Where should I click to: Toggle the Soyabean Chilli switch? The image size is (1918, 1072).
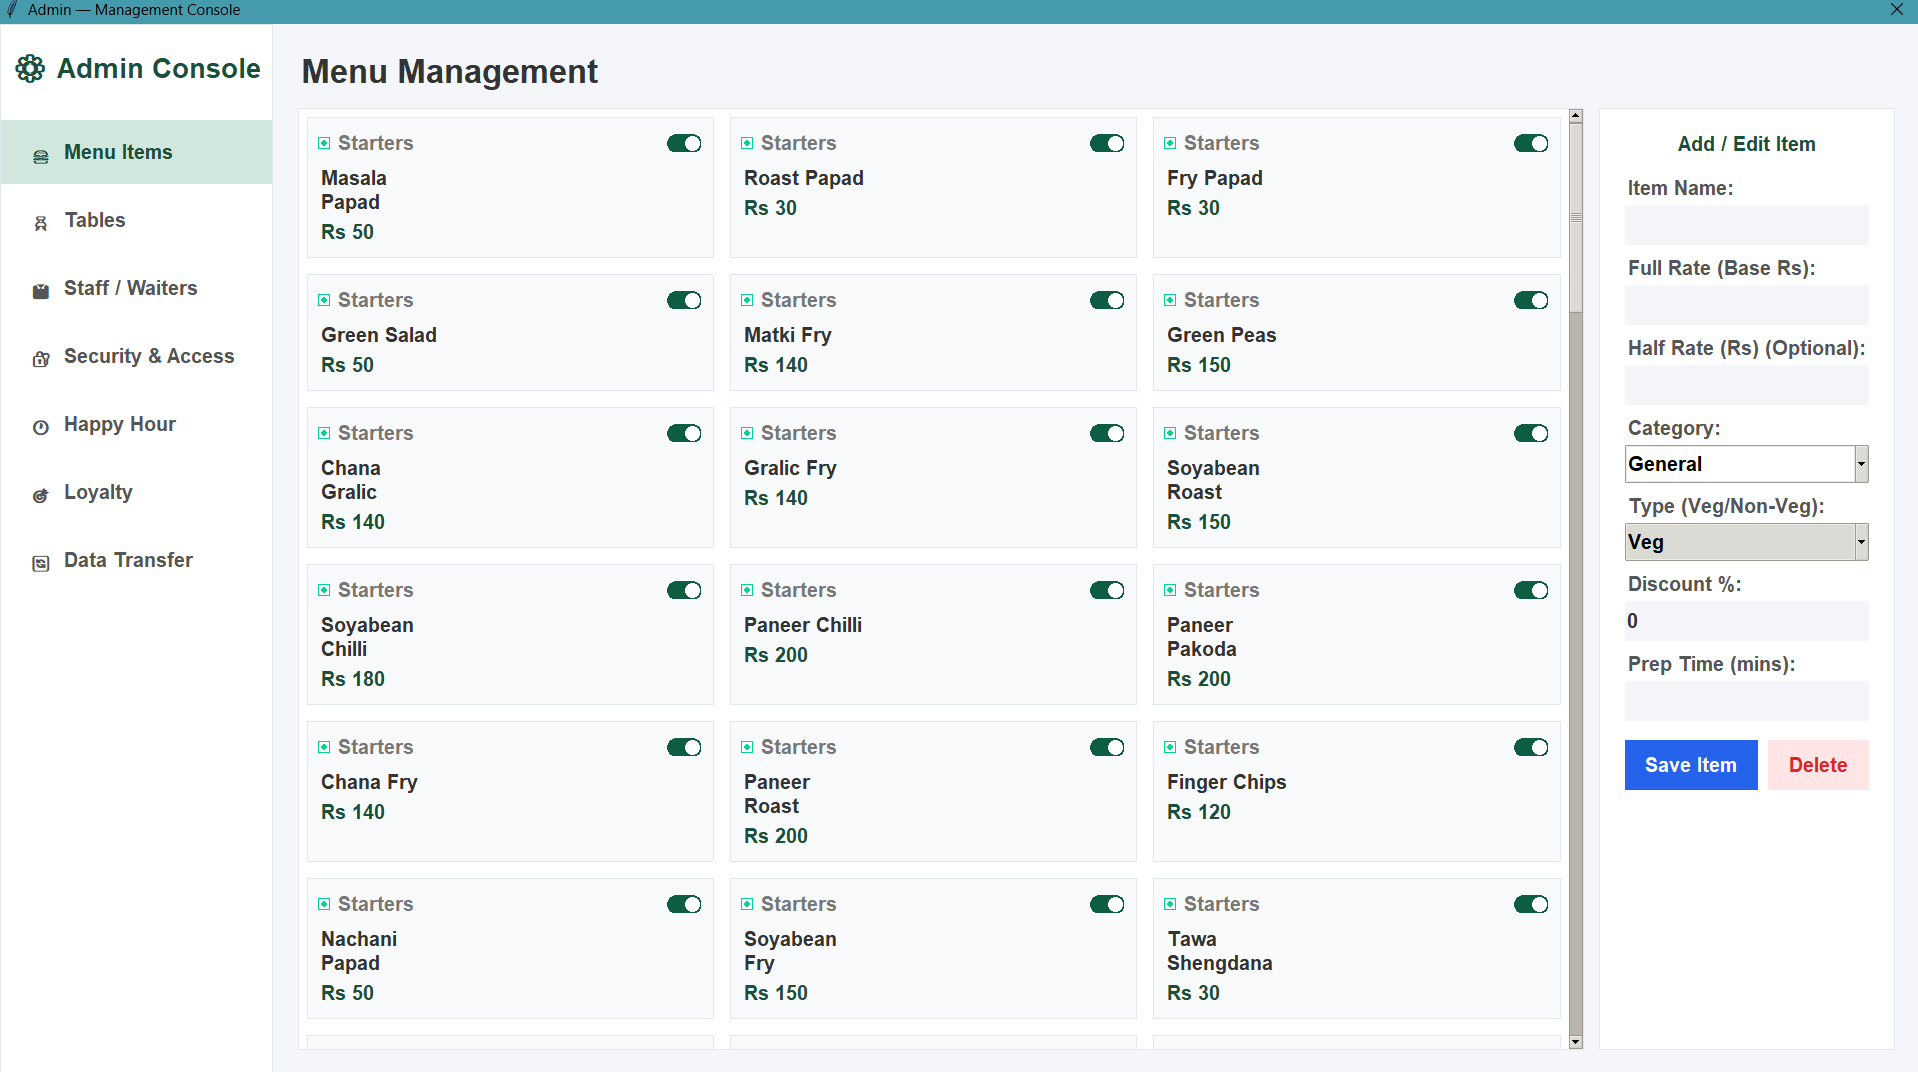pyautogui.click(x=684, y=590)
